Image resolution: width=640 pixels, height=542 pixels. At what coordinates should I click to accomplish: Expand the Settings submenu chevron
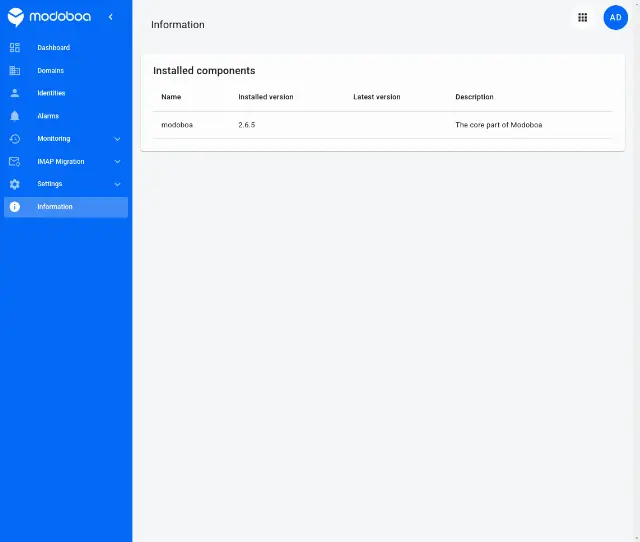[x=117, y=184]
